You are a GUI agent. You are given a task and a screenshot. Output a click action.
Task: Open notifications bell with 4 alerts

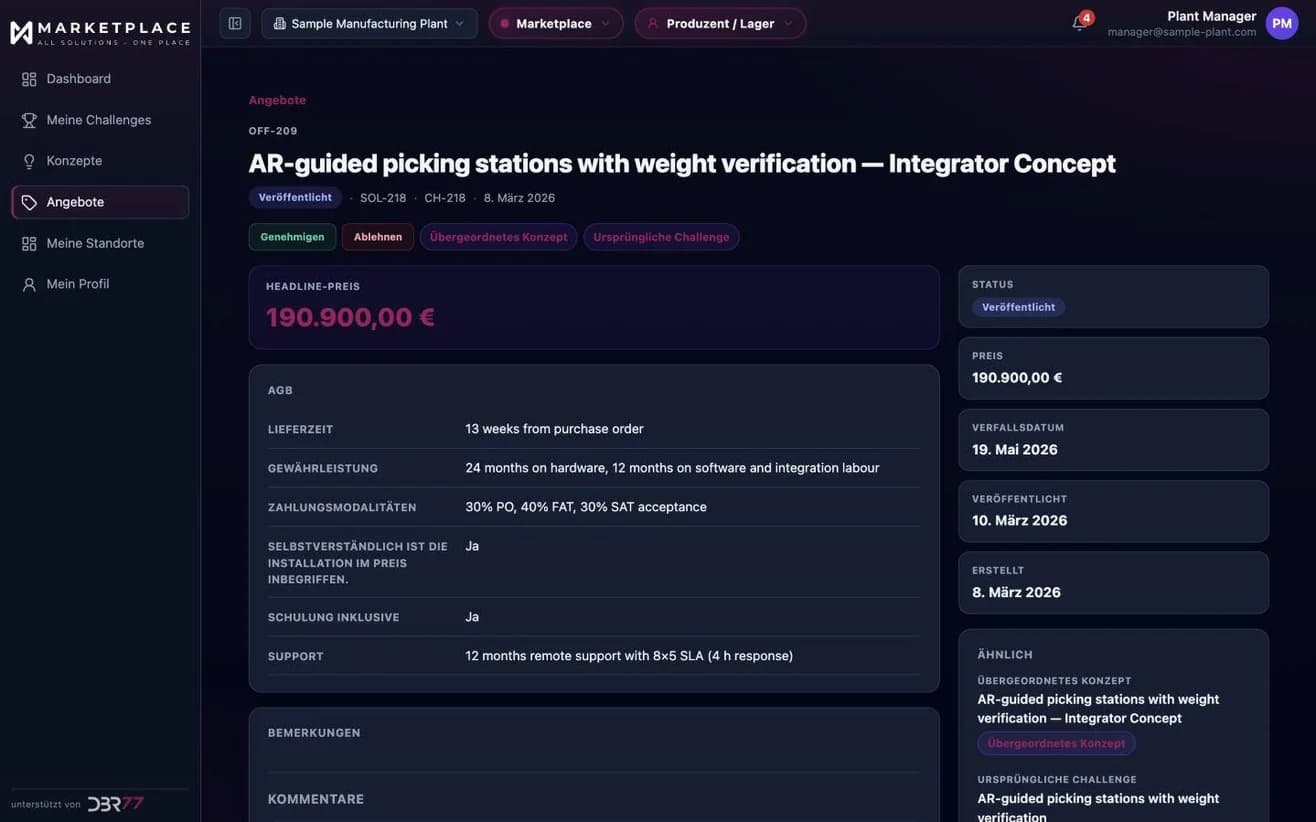1080,23
